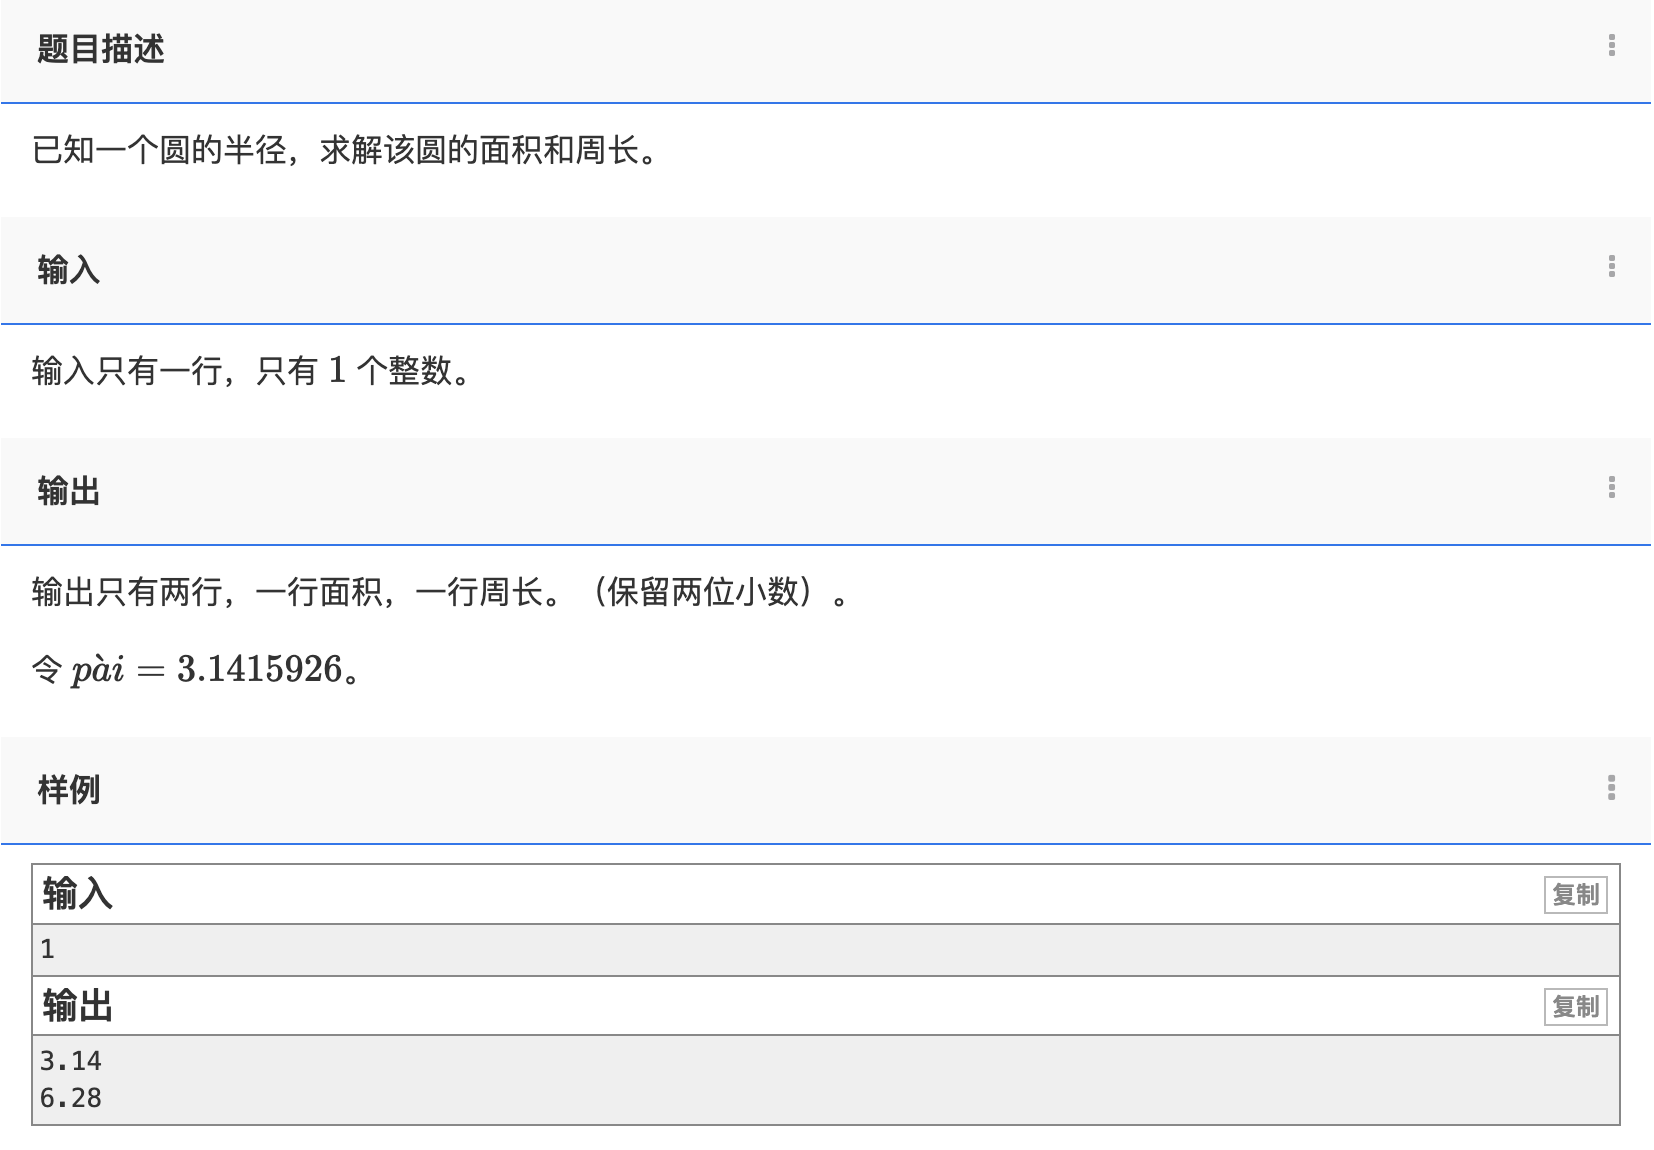The width and height of the screenshot is (1654, 1150).
Task: Open the three-dot menu in 输出 section header
Action: (1611, 488)
